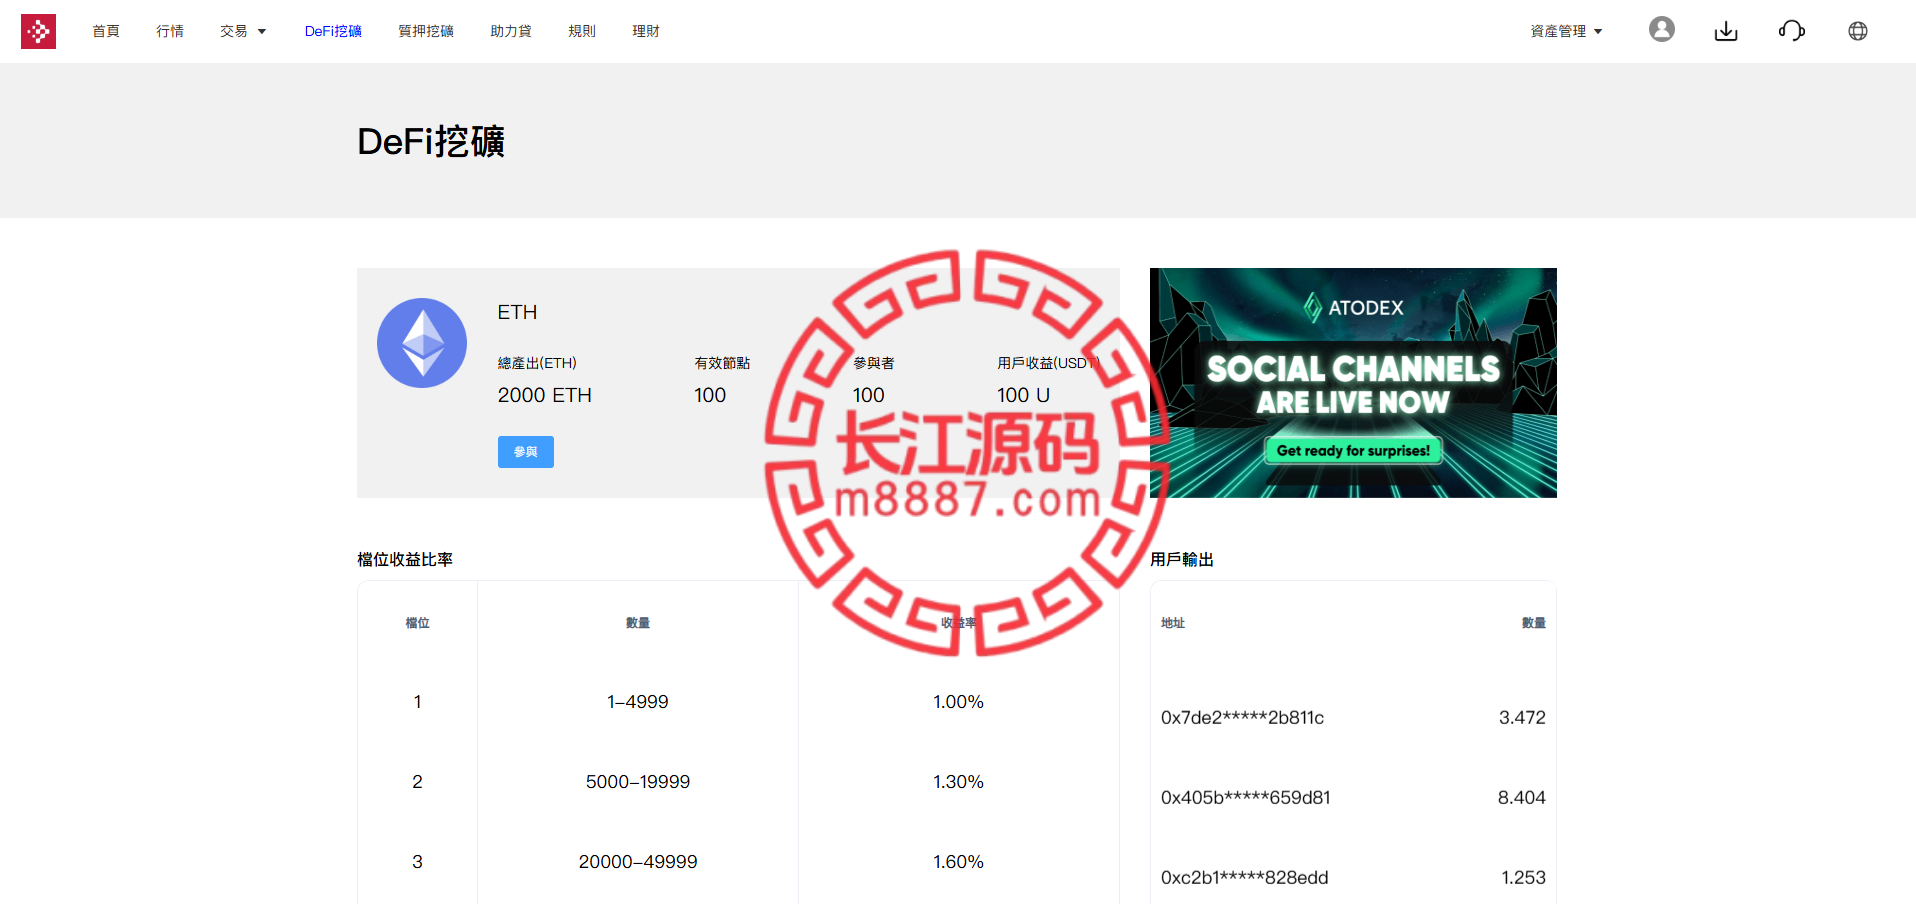Open the 助力貸 nav item
The height and width of the screenshot is (904, 1916).
point(511,31)
